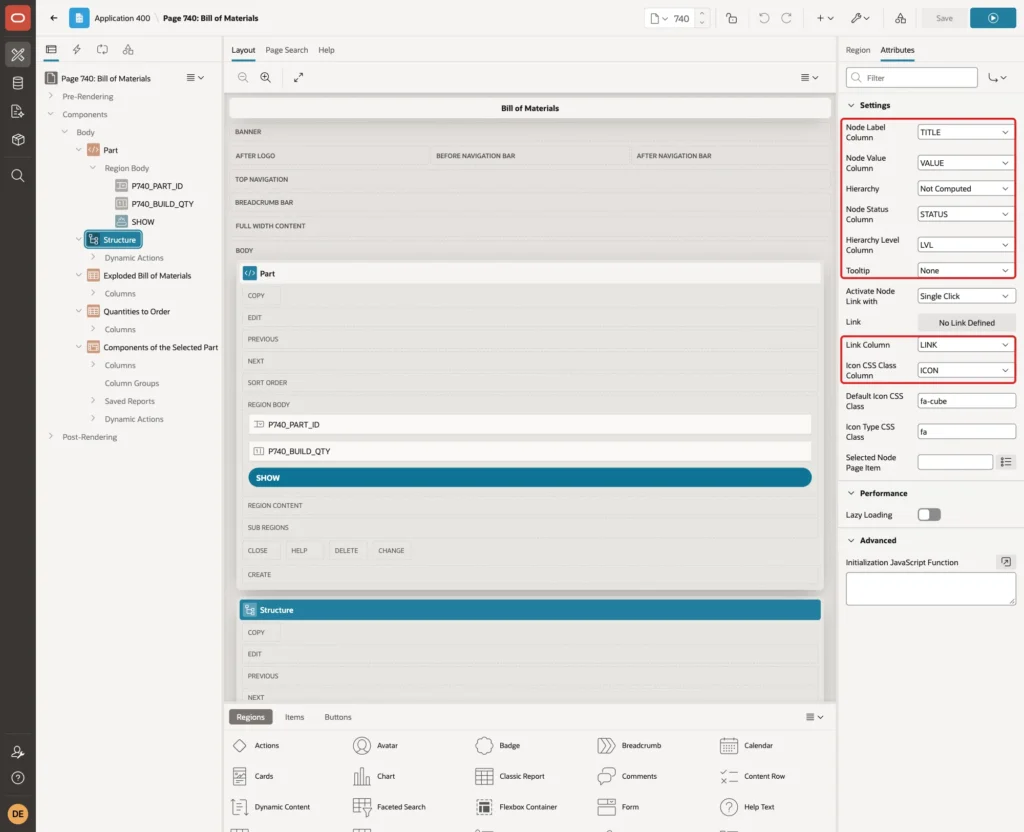Open the user account DE avatar
Image resolution: width=1024 pixels, height=832 pixels.
pyautogui.click(x=18, y=814)
